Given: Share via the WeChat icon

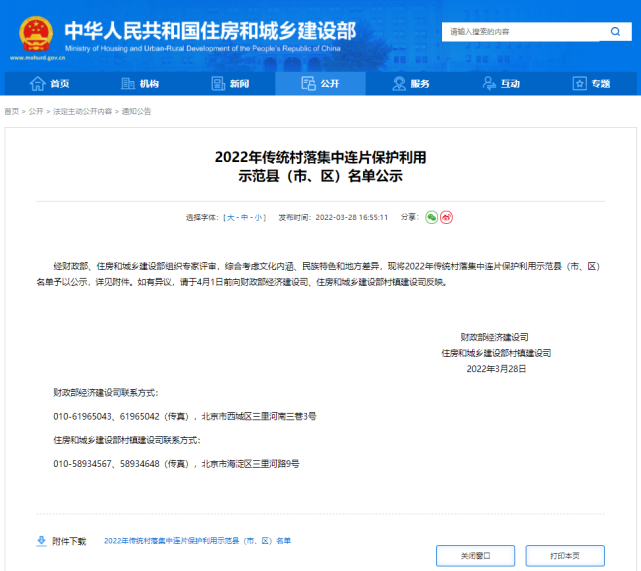Looking at the screenshot, I should coord(432,217).
